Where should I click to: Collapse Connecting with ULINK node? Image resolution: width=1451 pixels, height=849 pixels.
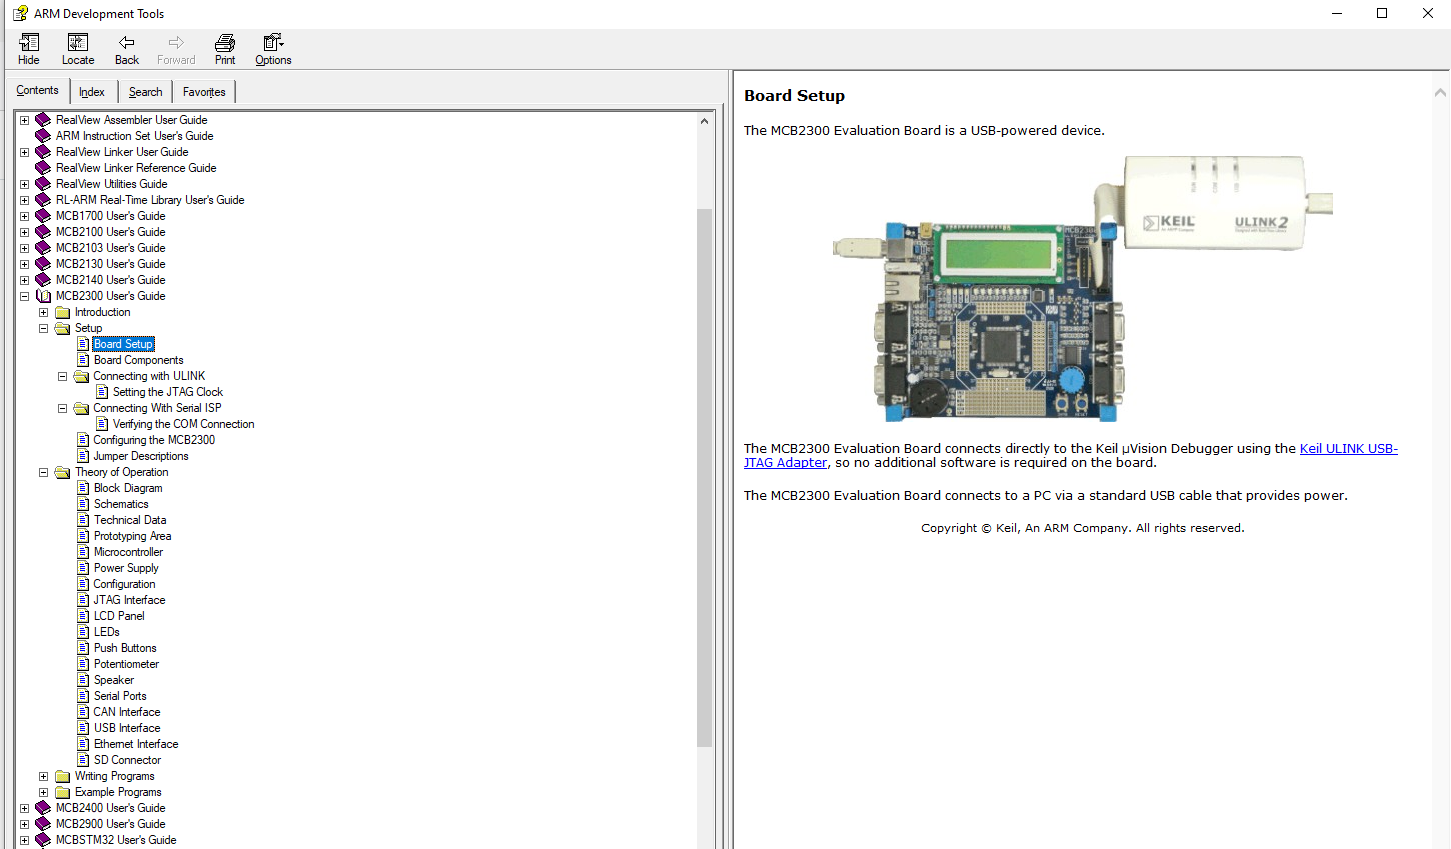click(62, 376)
